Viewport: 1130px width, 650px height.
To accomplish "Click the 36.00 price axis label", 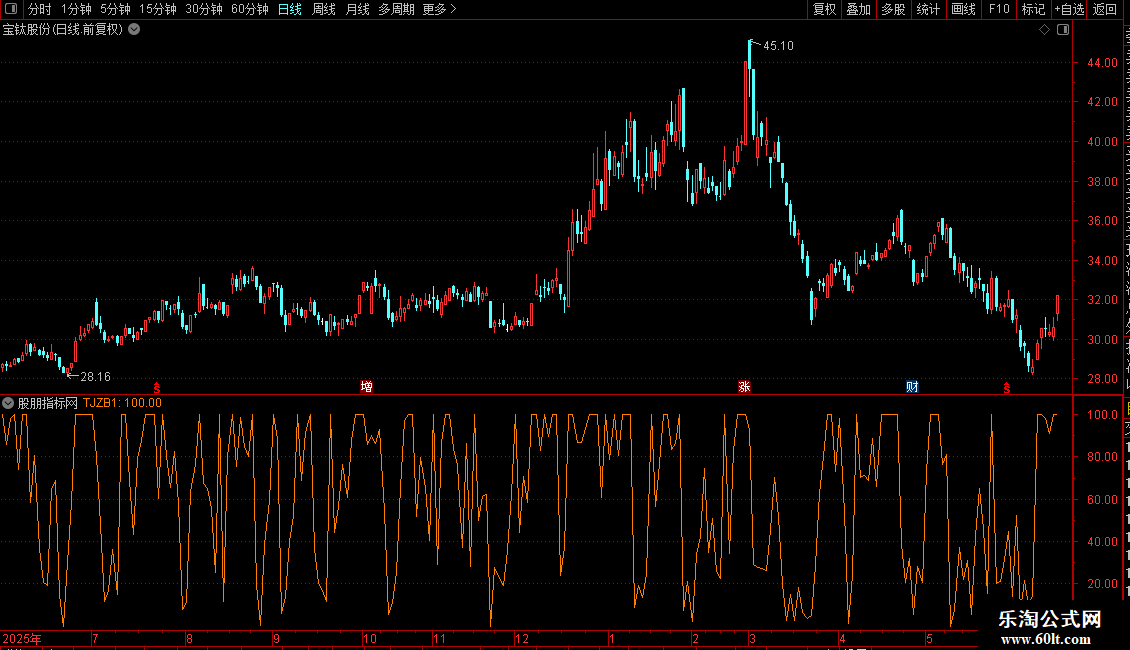I will click(x=1103, y=221).
